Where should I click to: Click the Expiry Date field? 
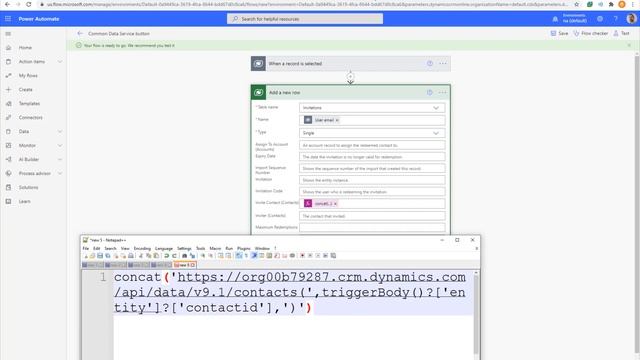click(372, 157)
